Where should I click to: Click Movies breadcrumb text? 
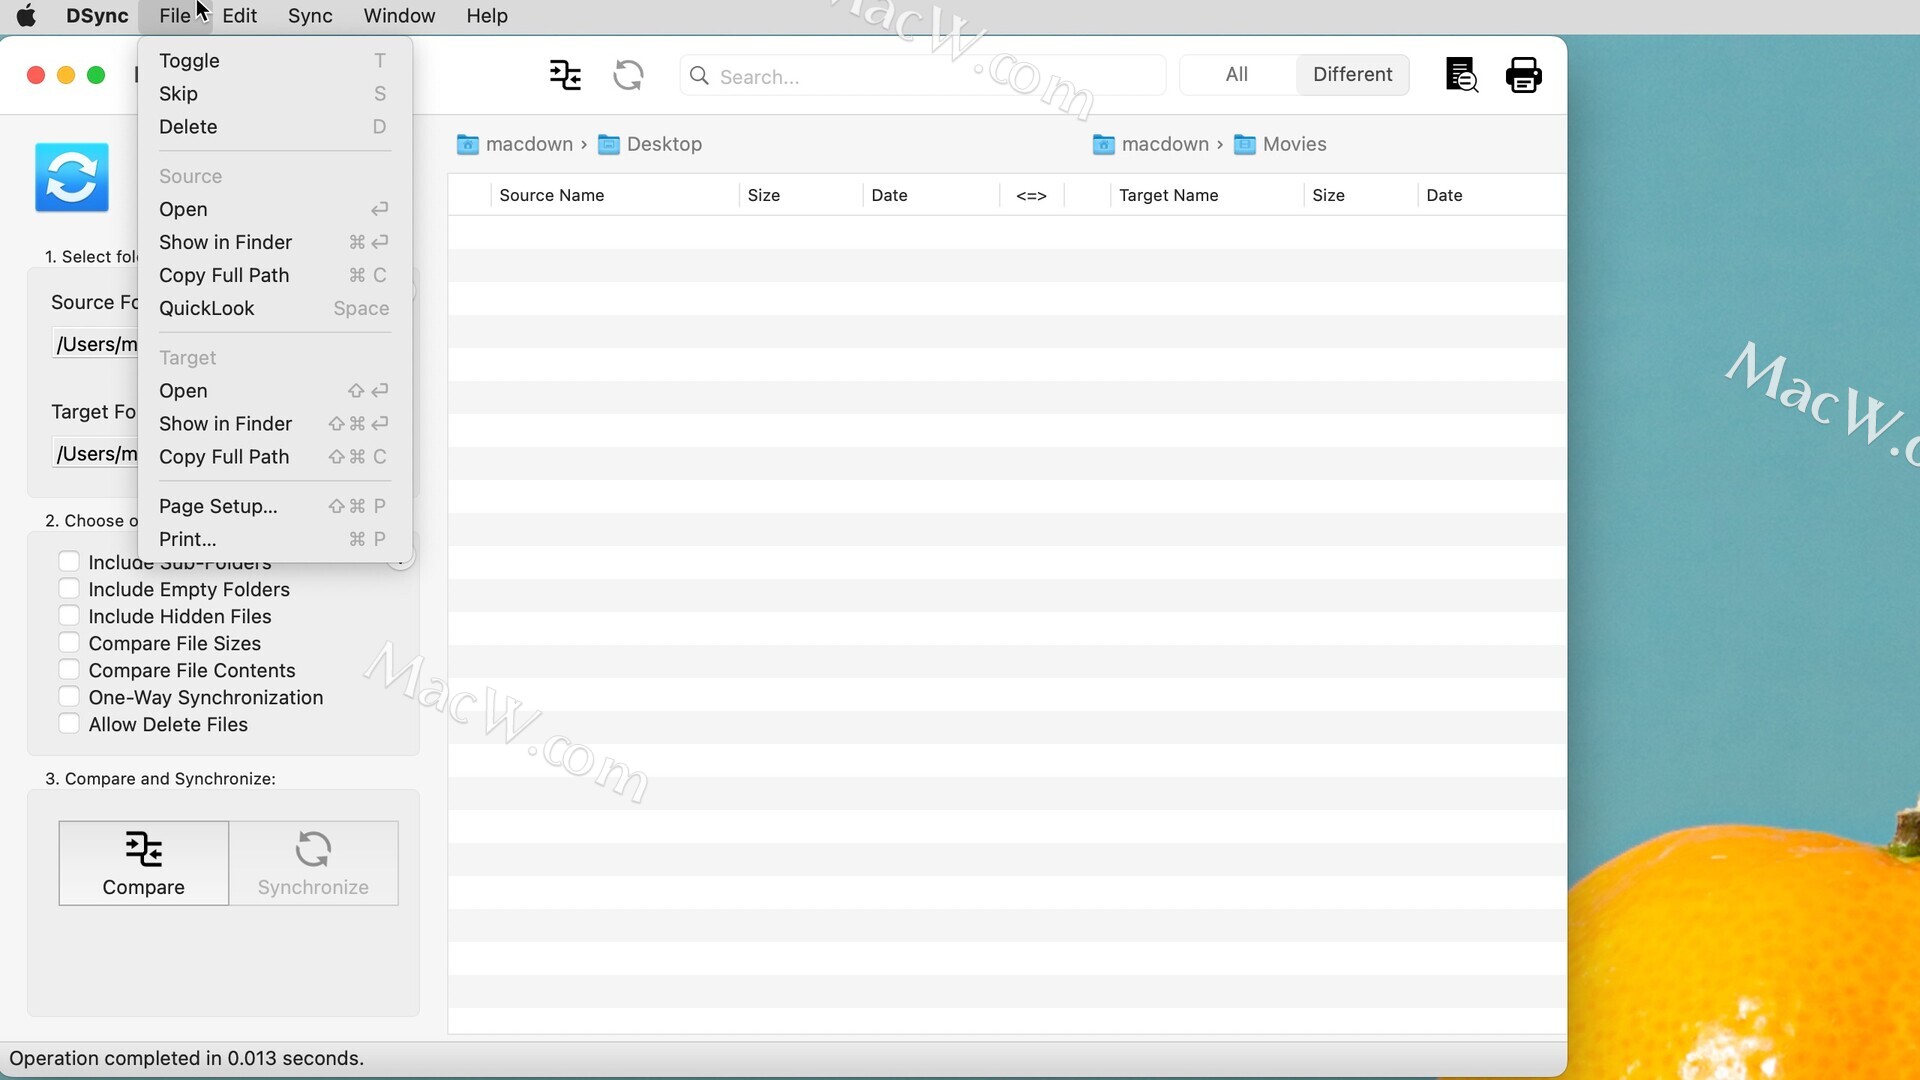[1294, 144]
